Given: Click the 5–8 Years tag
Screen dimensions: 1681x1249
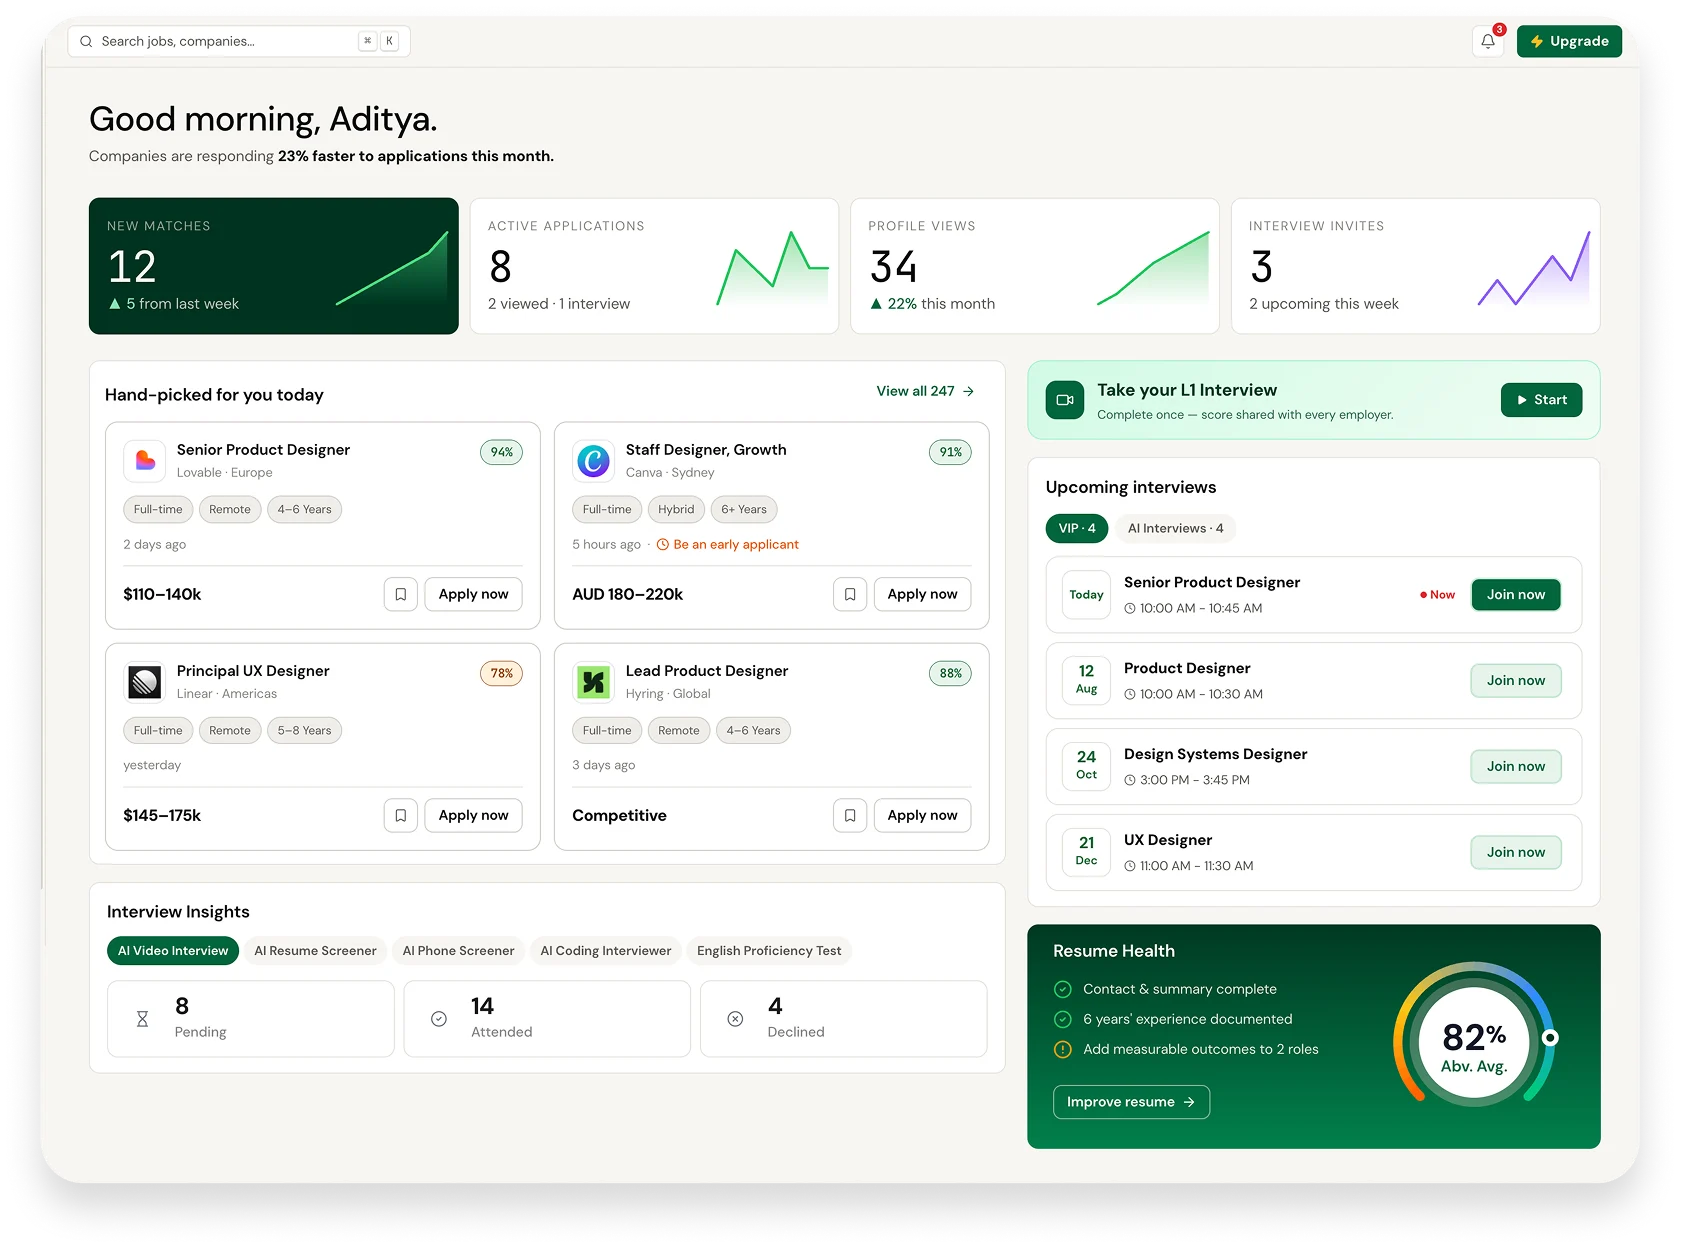Looking at the screenshot, I should tap(304, 730).
